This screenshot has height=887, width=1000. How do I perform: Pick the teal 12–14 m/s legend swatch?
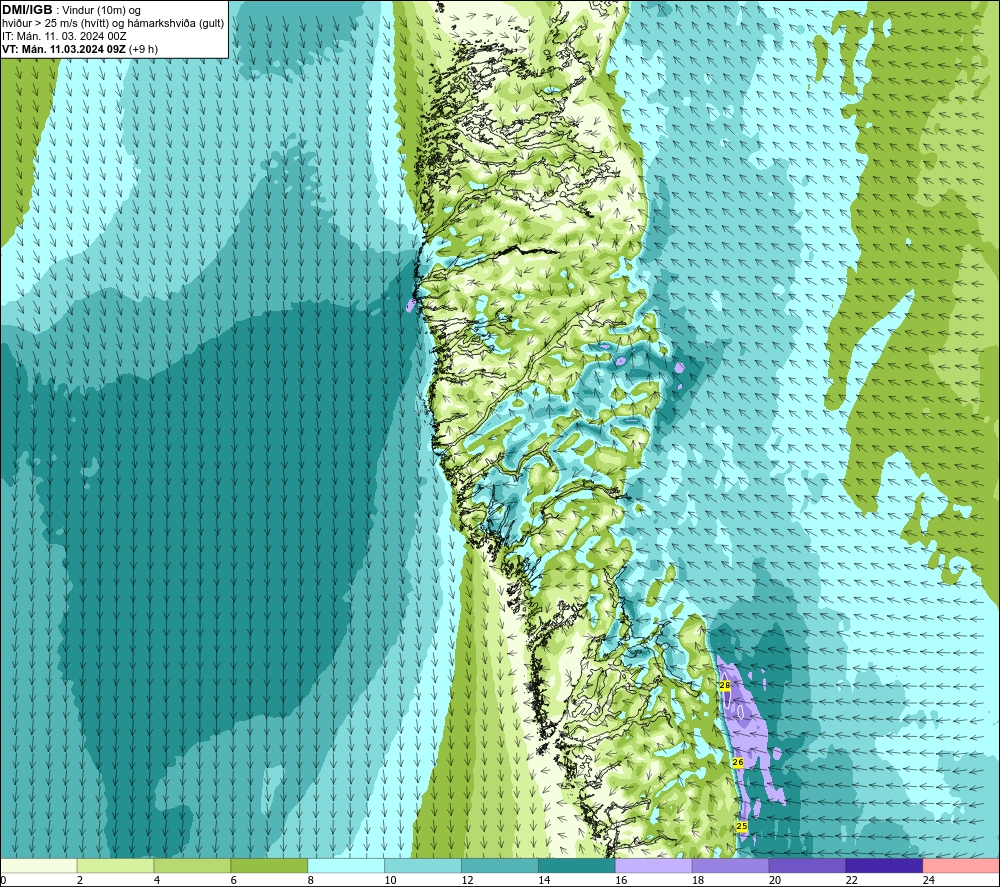click(x=500, y=865)
